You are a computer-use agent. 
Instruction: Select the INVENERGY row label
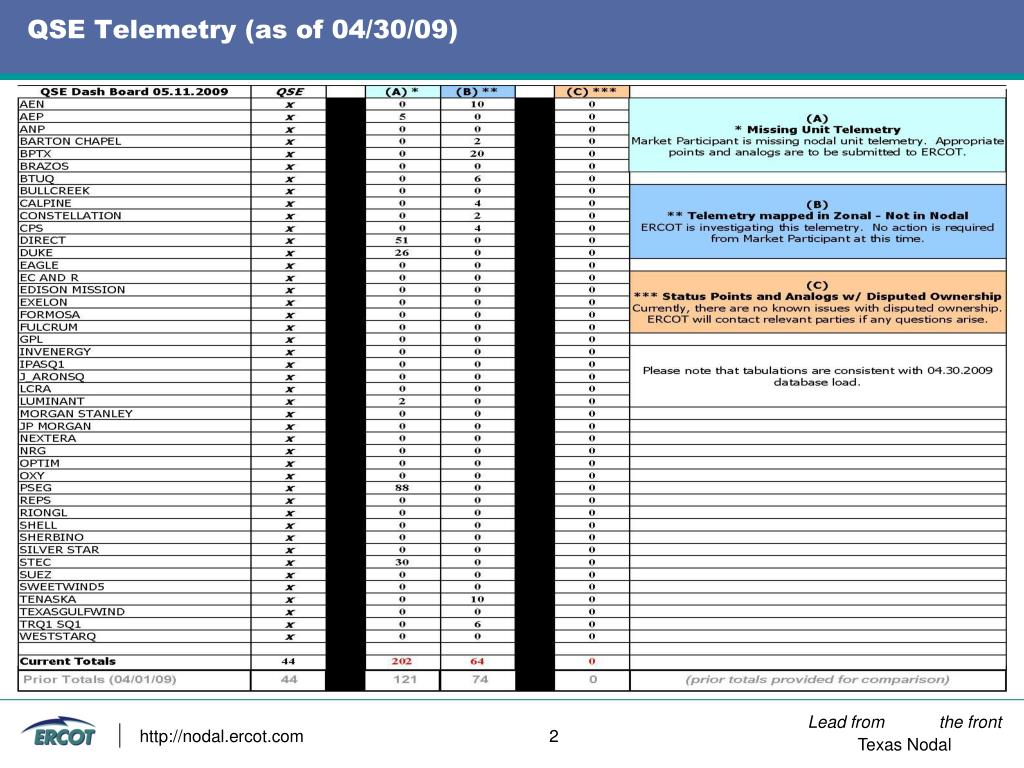pyautogui.click(x=56, y=352)
